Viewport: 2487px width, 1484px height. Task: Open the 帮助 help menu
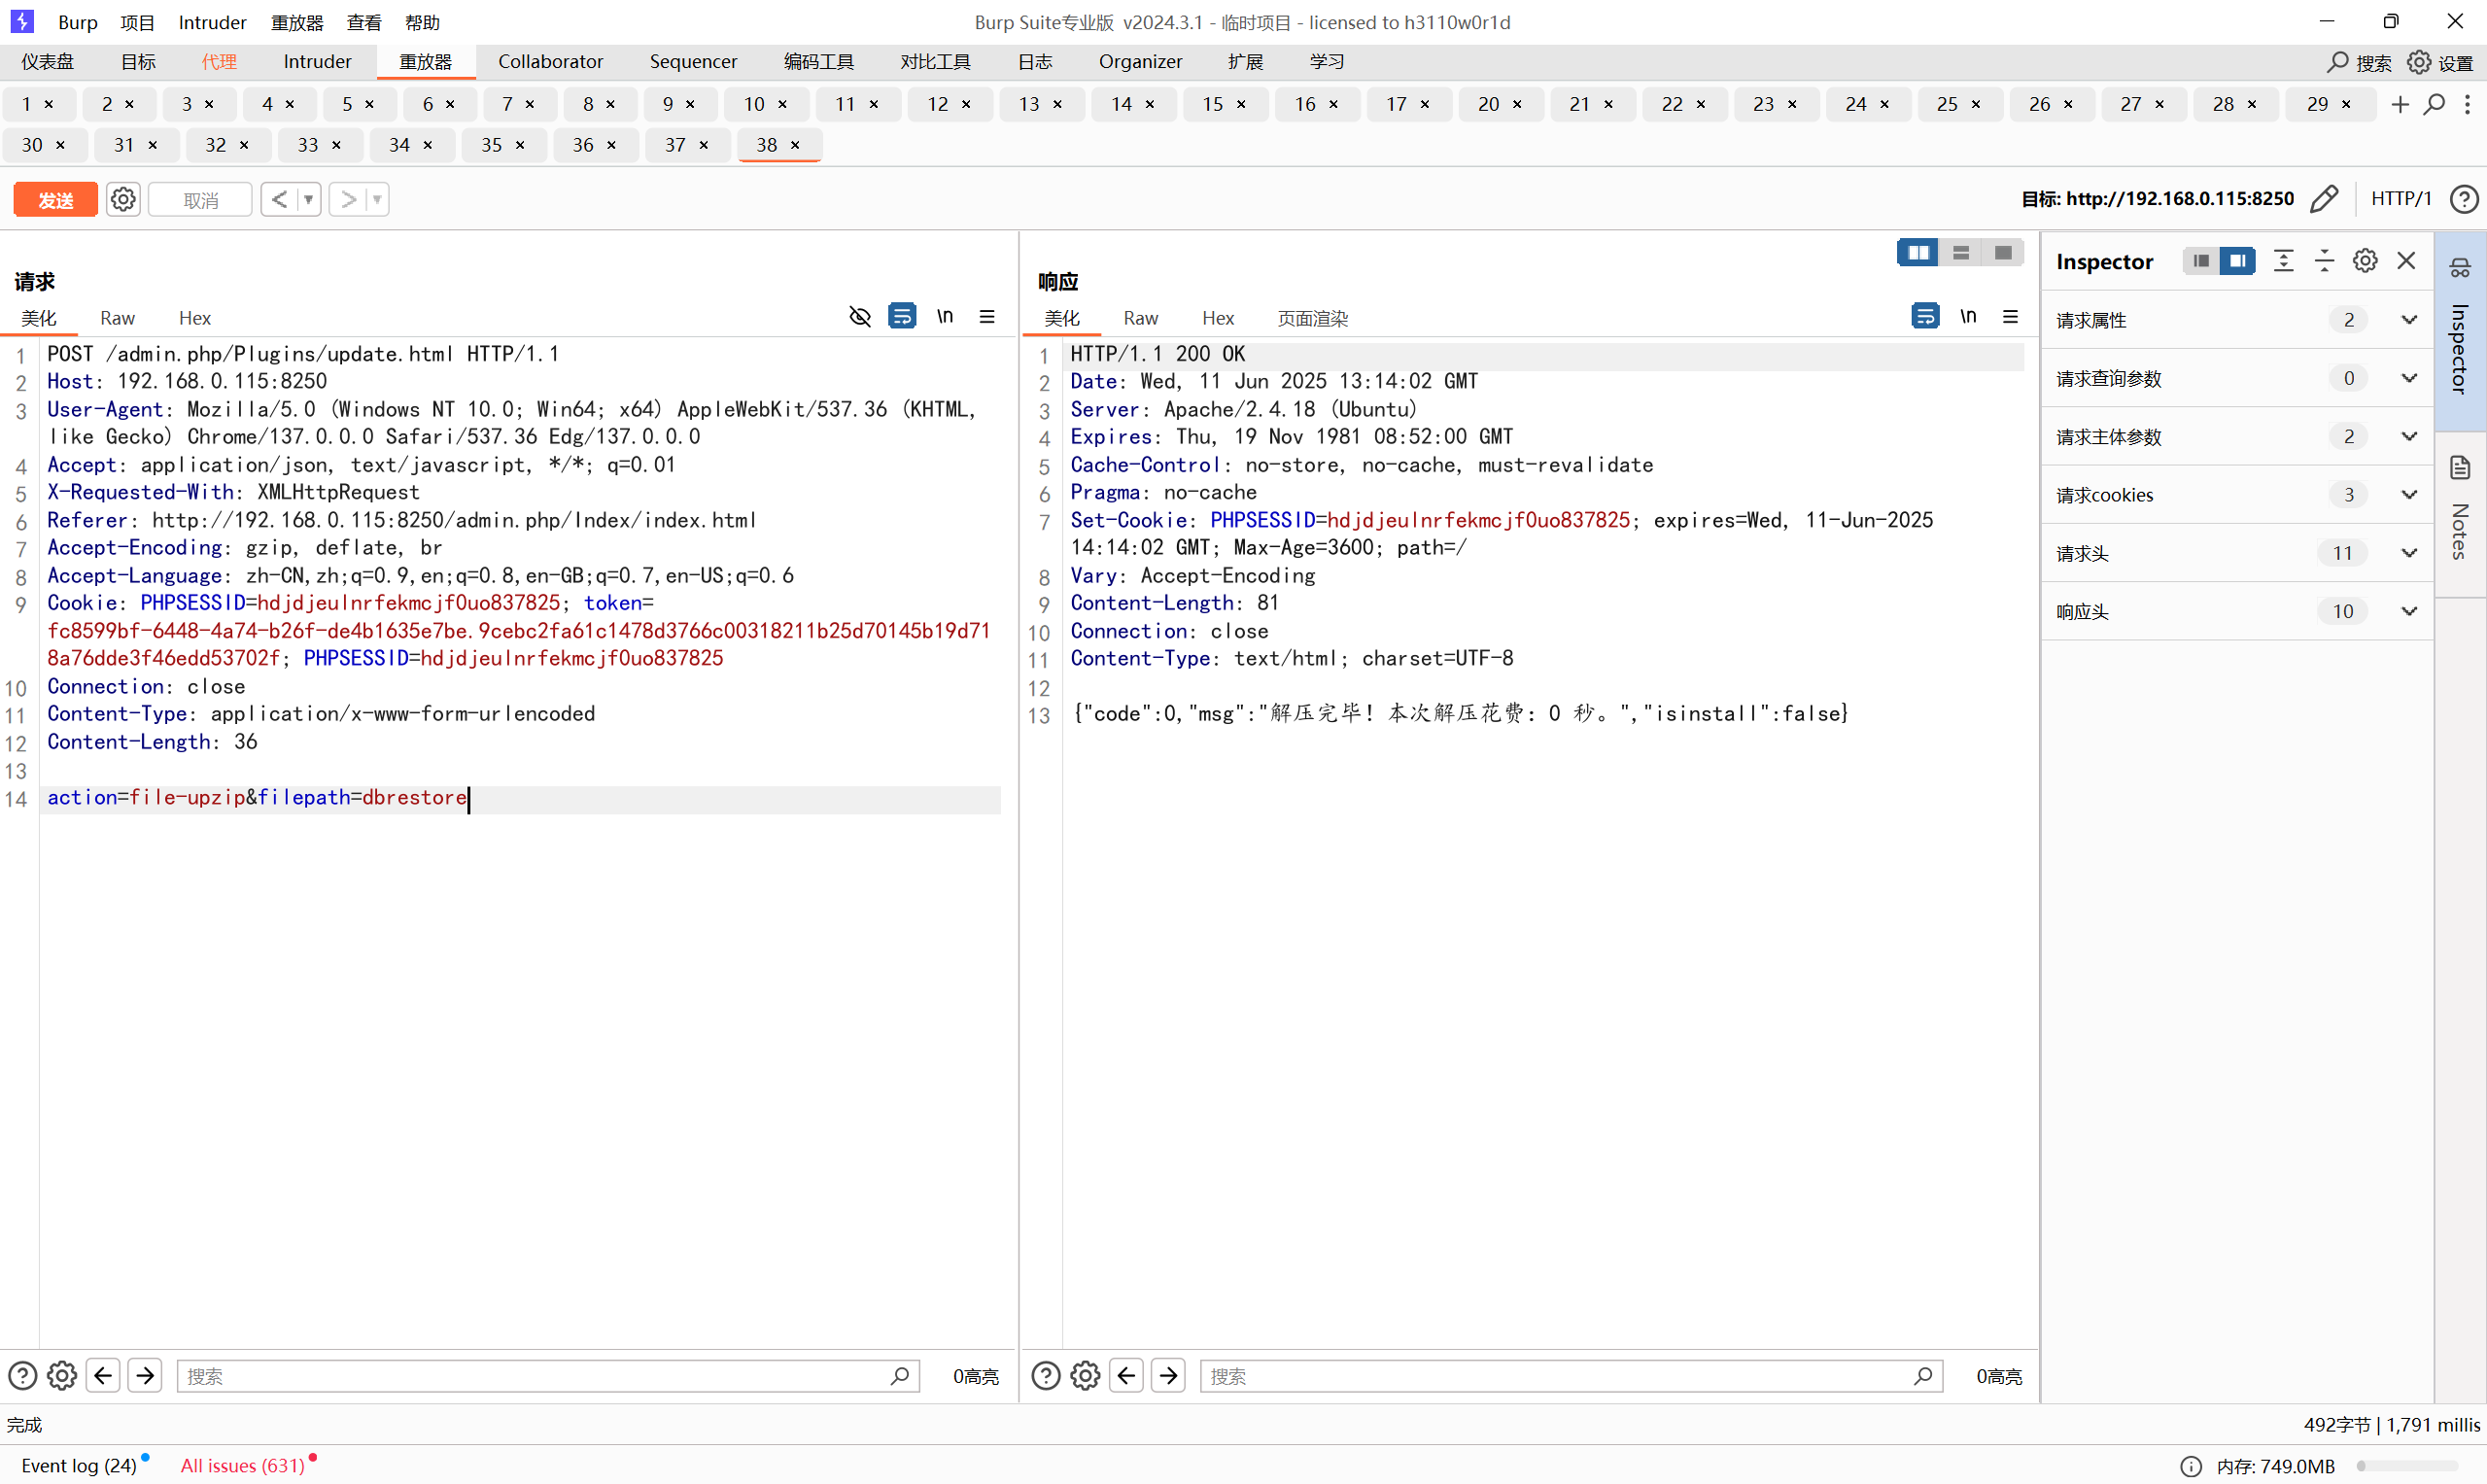(422, 22)
